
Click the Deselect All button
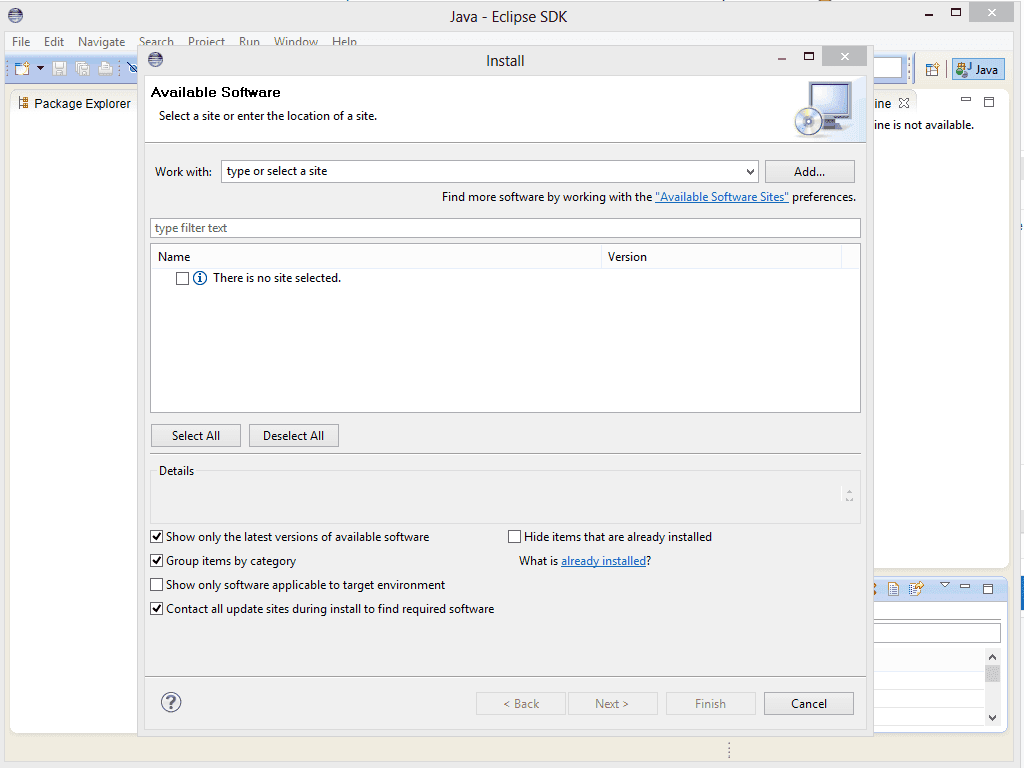coord(293,436)
